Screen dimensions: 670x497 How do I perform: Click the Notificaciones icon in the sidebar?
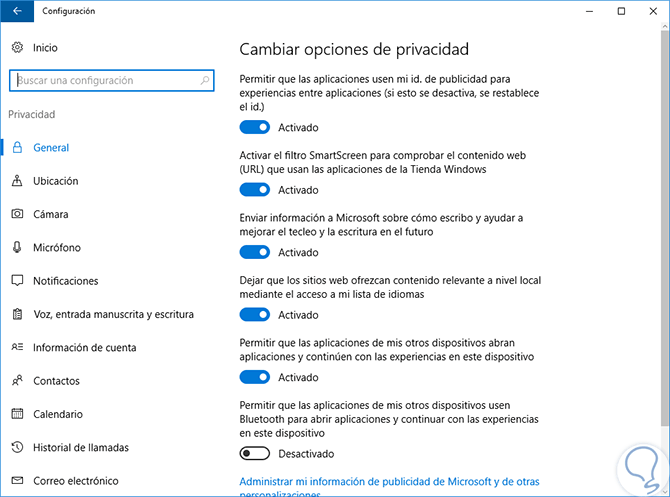pyautogui.click(x=17, y=281)
